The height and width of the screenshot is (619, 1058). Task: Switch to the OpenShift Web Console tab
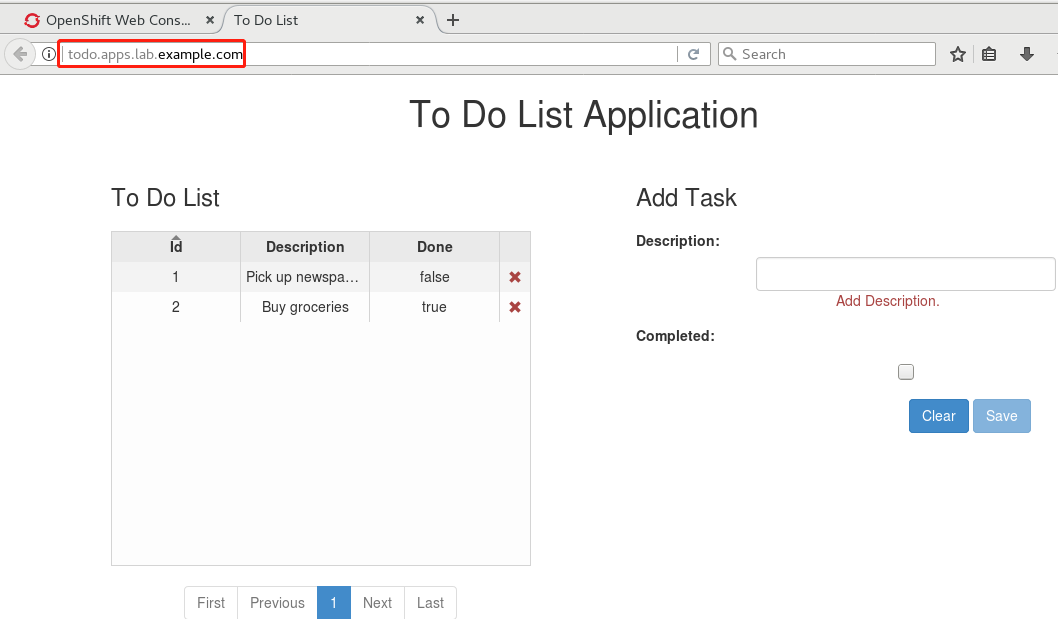pos(118,20)
